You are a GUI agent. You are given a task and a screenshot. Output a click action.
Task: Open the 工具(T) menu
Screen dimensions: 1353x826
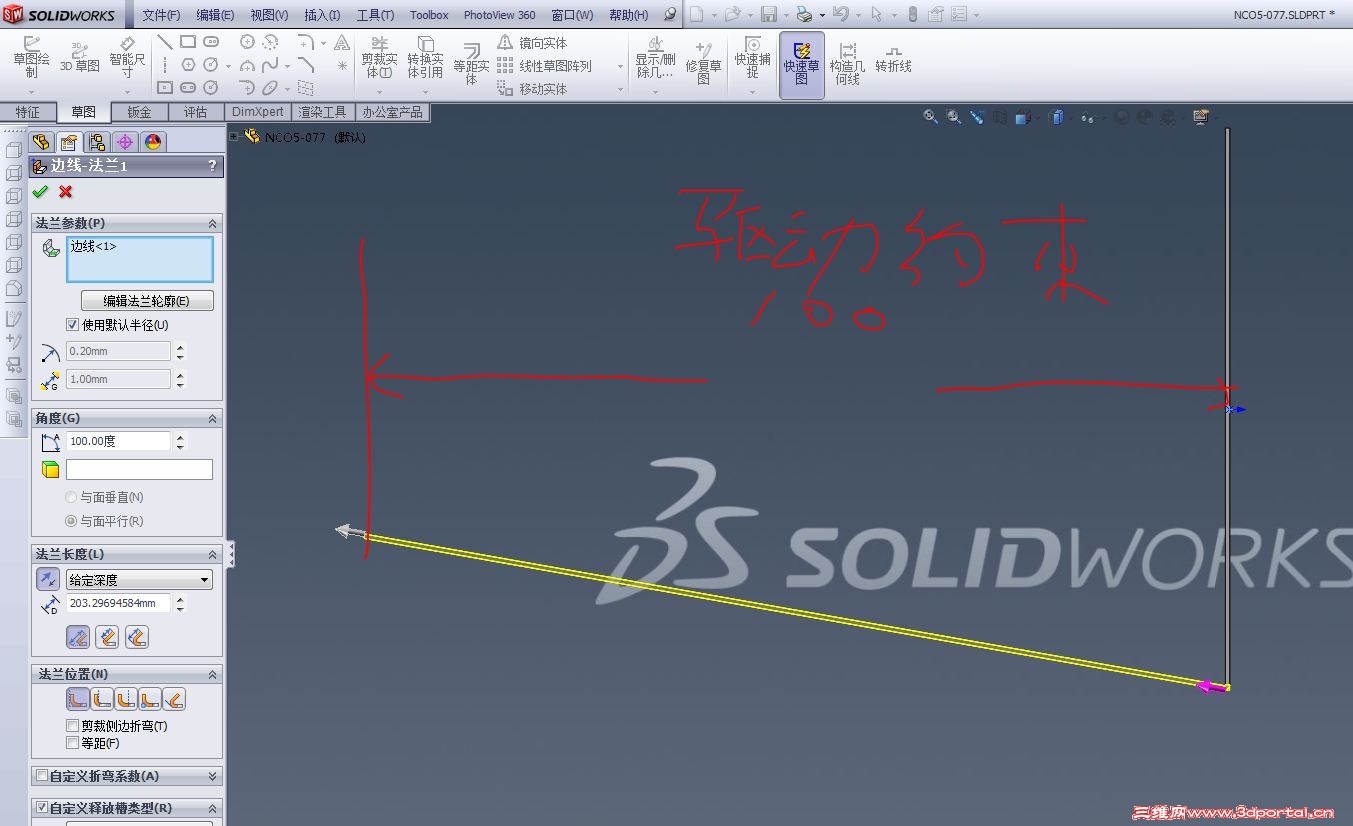(375, 15)
